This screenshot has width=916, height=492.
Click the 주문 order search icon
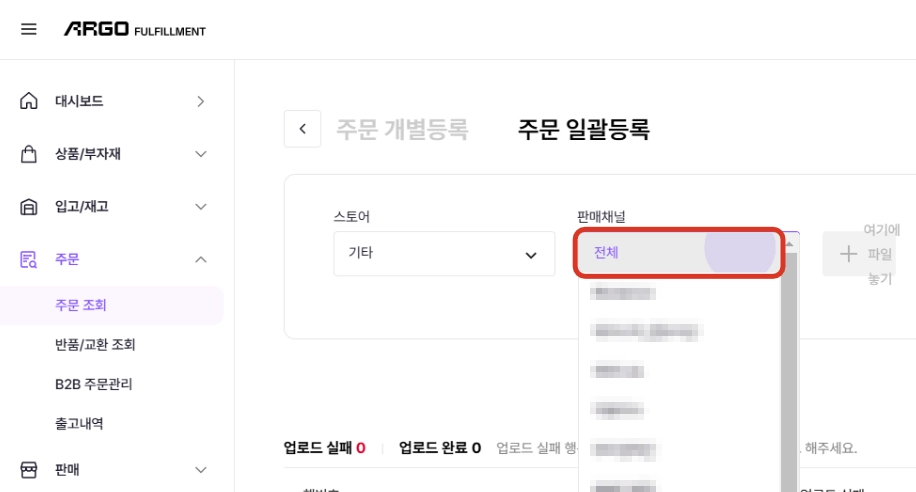29,259
